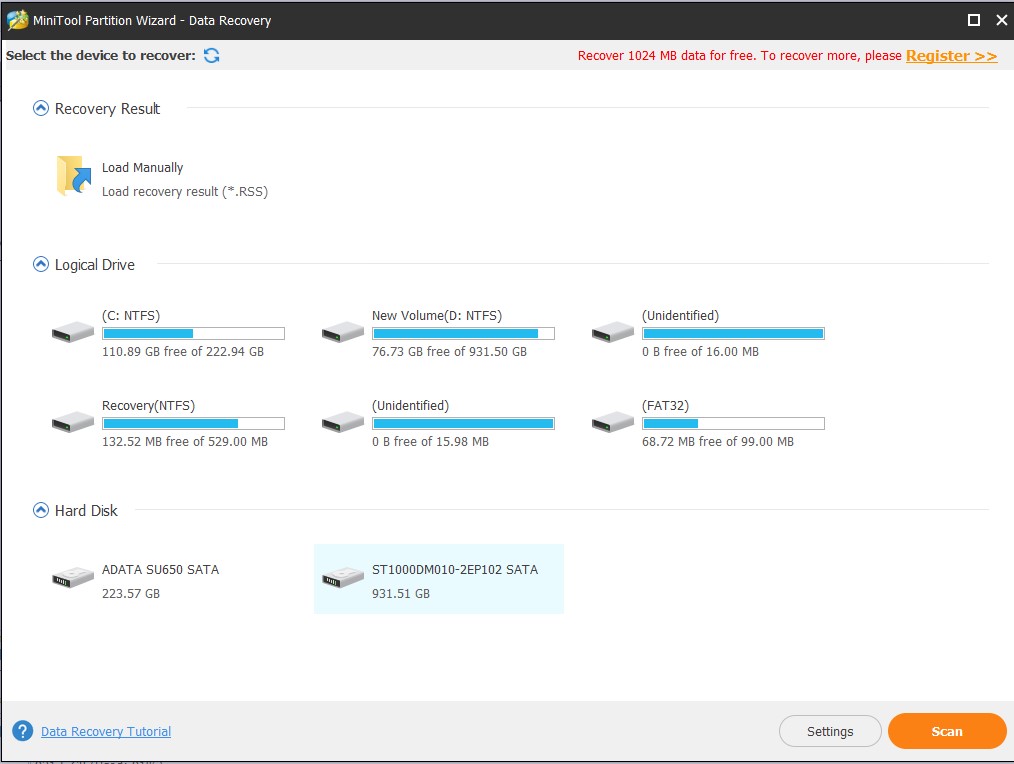
Task: Click the D: New Volume usage bar
Action: (x=464, y=333)
